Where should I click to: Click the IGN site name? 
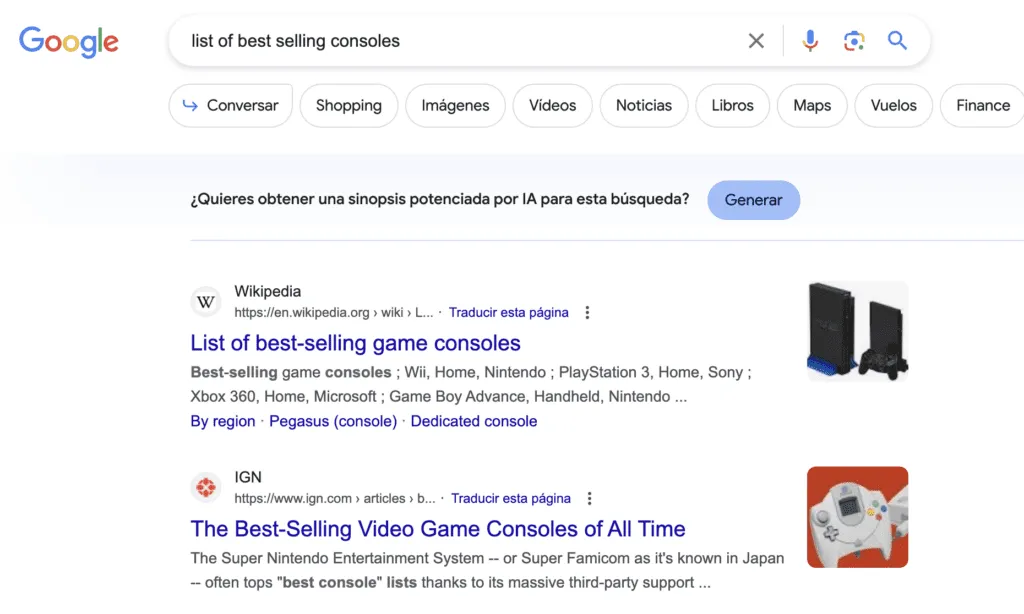(248, 477)
